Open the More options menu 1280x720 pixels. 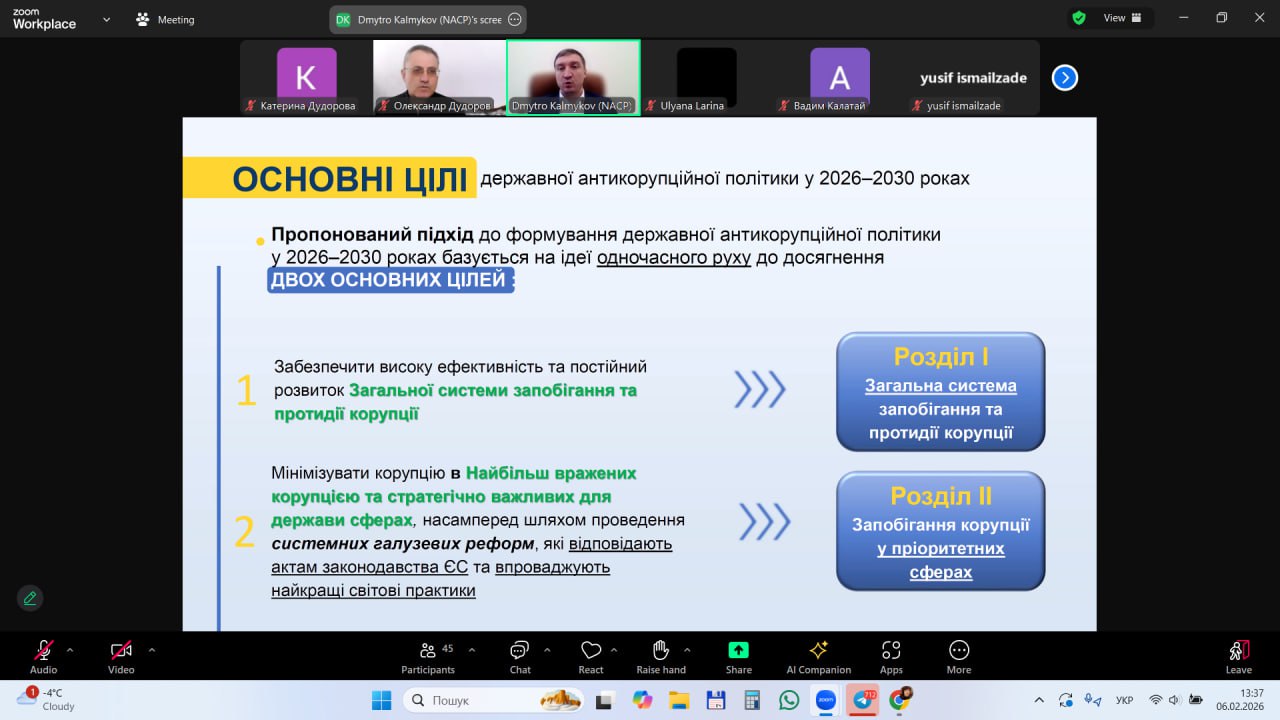[x=958, y=655]
